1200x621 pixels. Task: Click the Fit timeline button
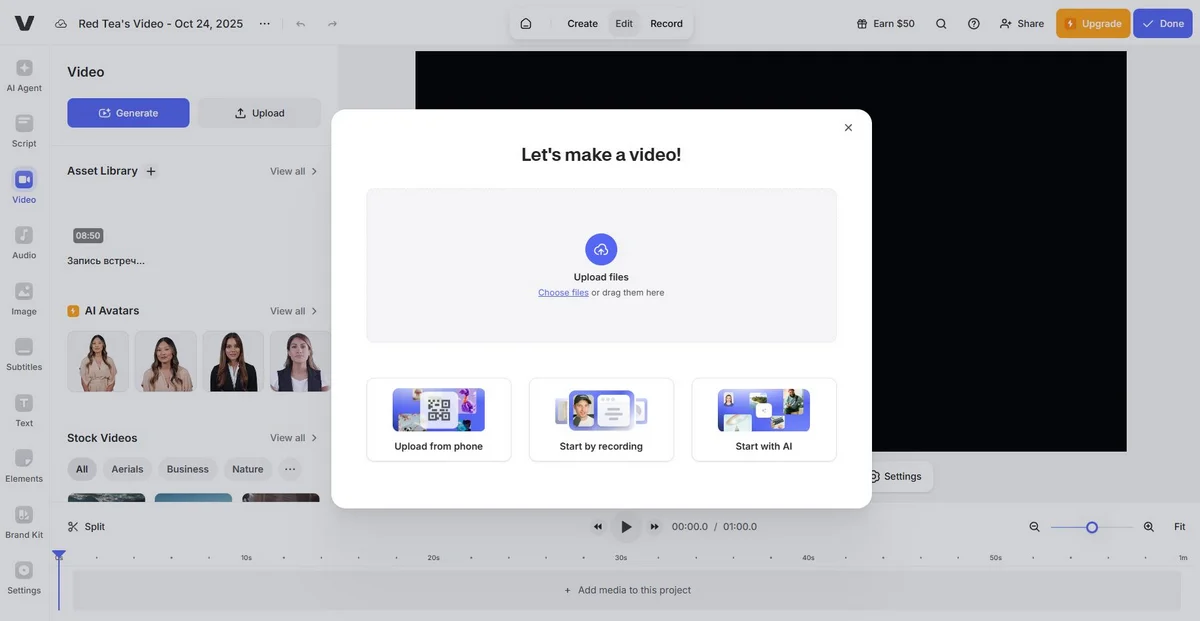pos(1180,526)
